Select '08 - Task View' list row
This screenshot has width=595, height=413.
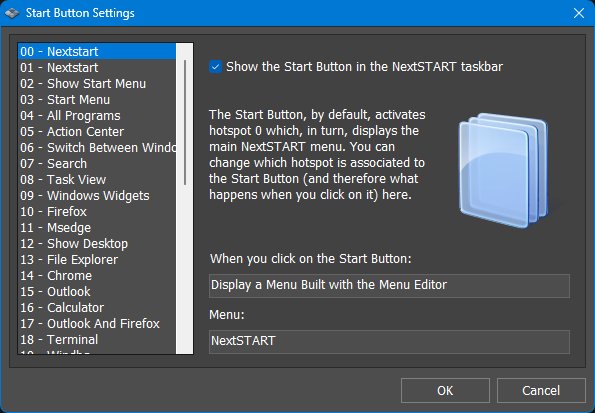(x=97, y=179)
